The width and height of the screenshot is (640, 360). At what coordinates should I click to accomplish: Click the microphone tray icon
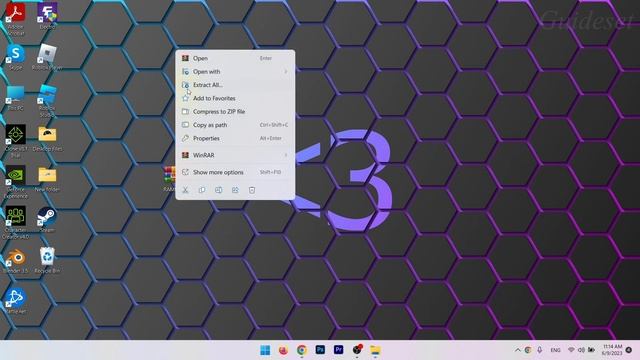540,350
